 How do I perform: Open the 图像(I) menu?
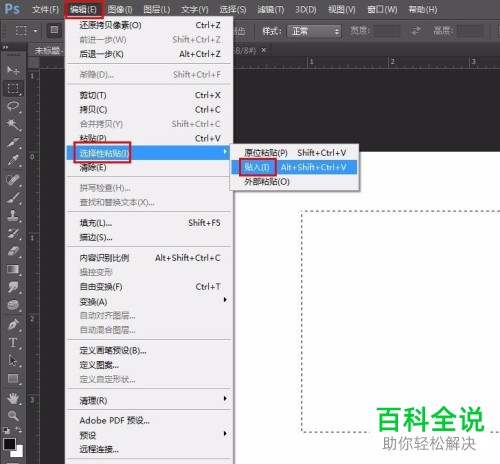pos(120,9)
